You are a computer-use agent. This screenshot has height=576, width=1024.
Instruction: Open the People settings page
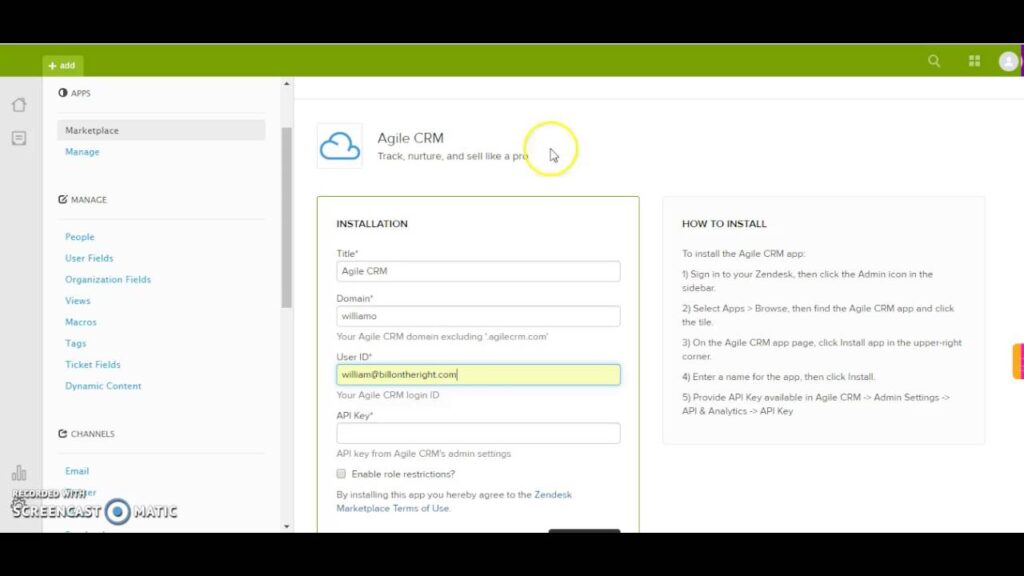(80, 236)
